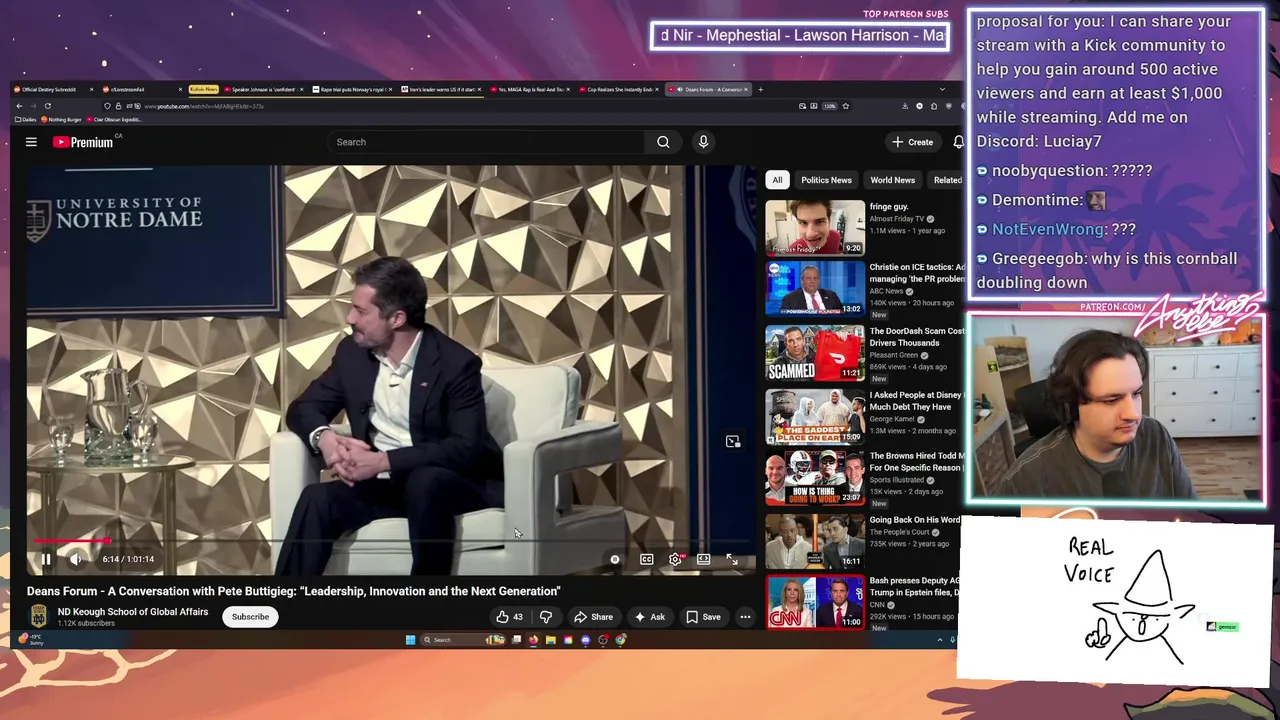
Task: Mute the video using the speaker icon
Action: click(x=76, y=559)
